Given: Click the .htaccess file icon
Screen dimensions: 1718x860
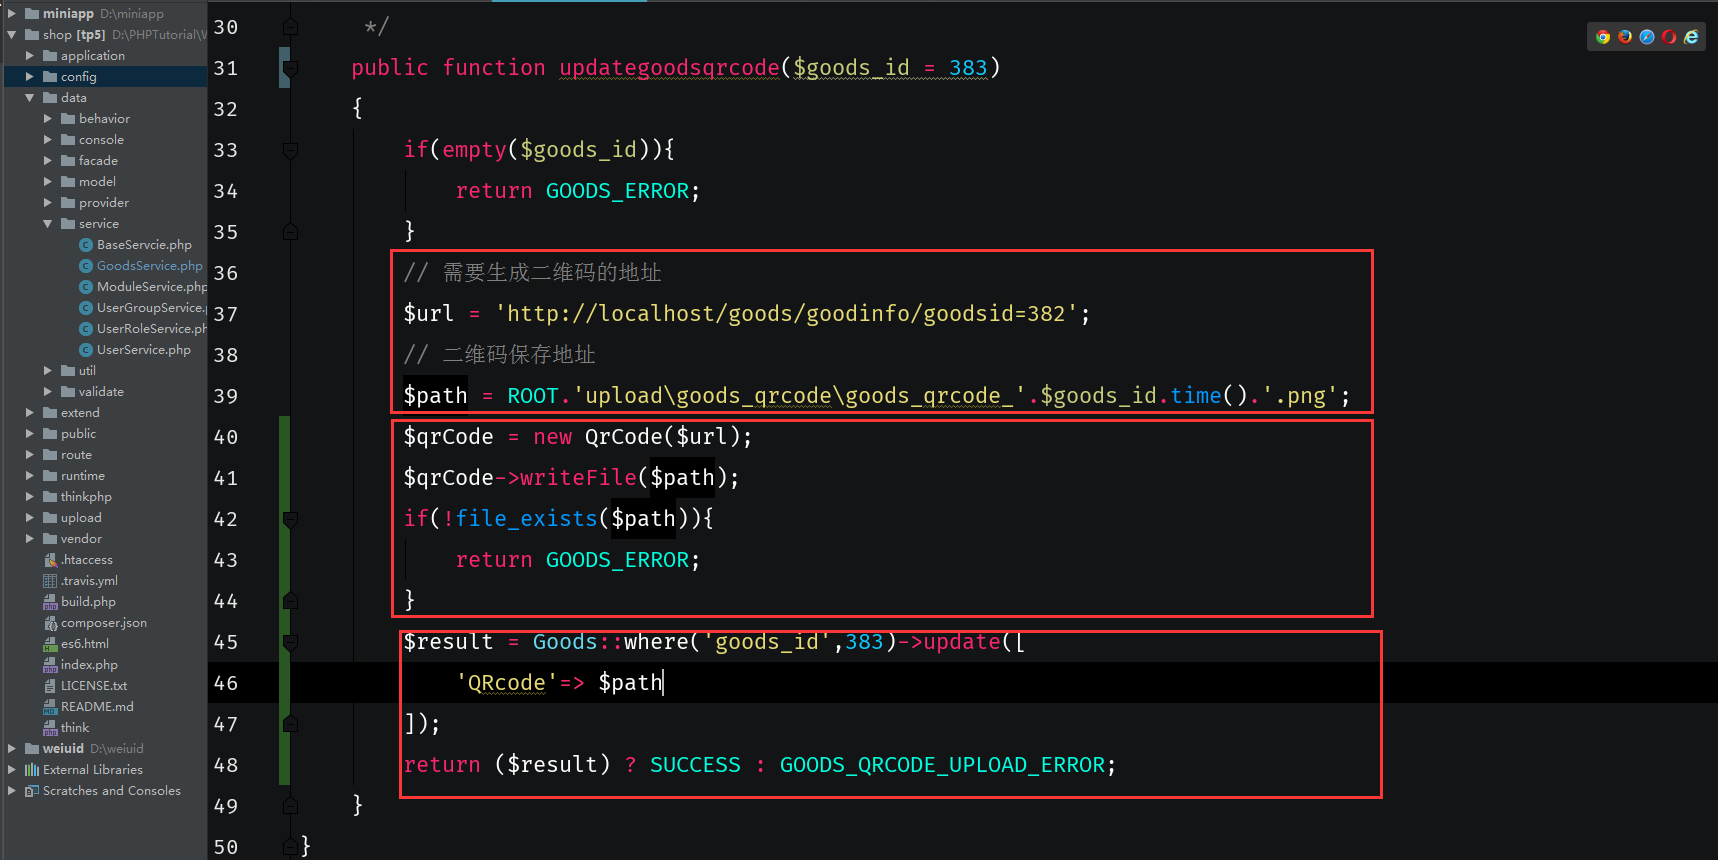Looking at the screenshot, I should [x=50, y=560].
